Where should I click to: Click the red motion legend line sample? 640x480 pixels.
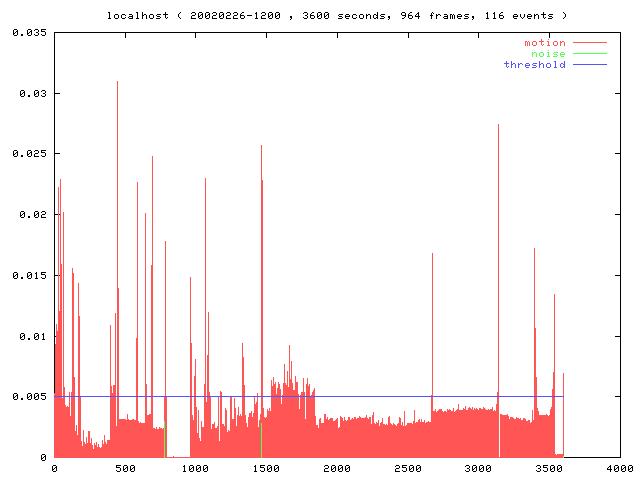[590, 43]
